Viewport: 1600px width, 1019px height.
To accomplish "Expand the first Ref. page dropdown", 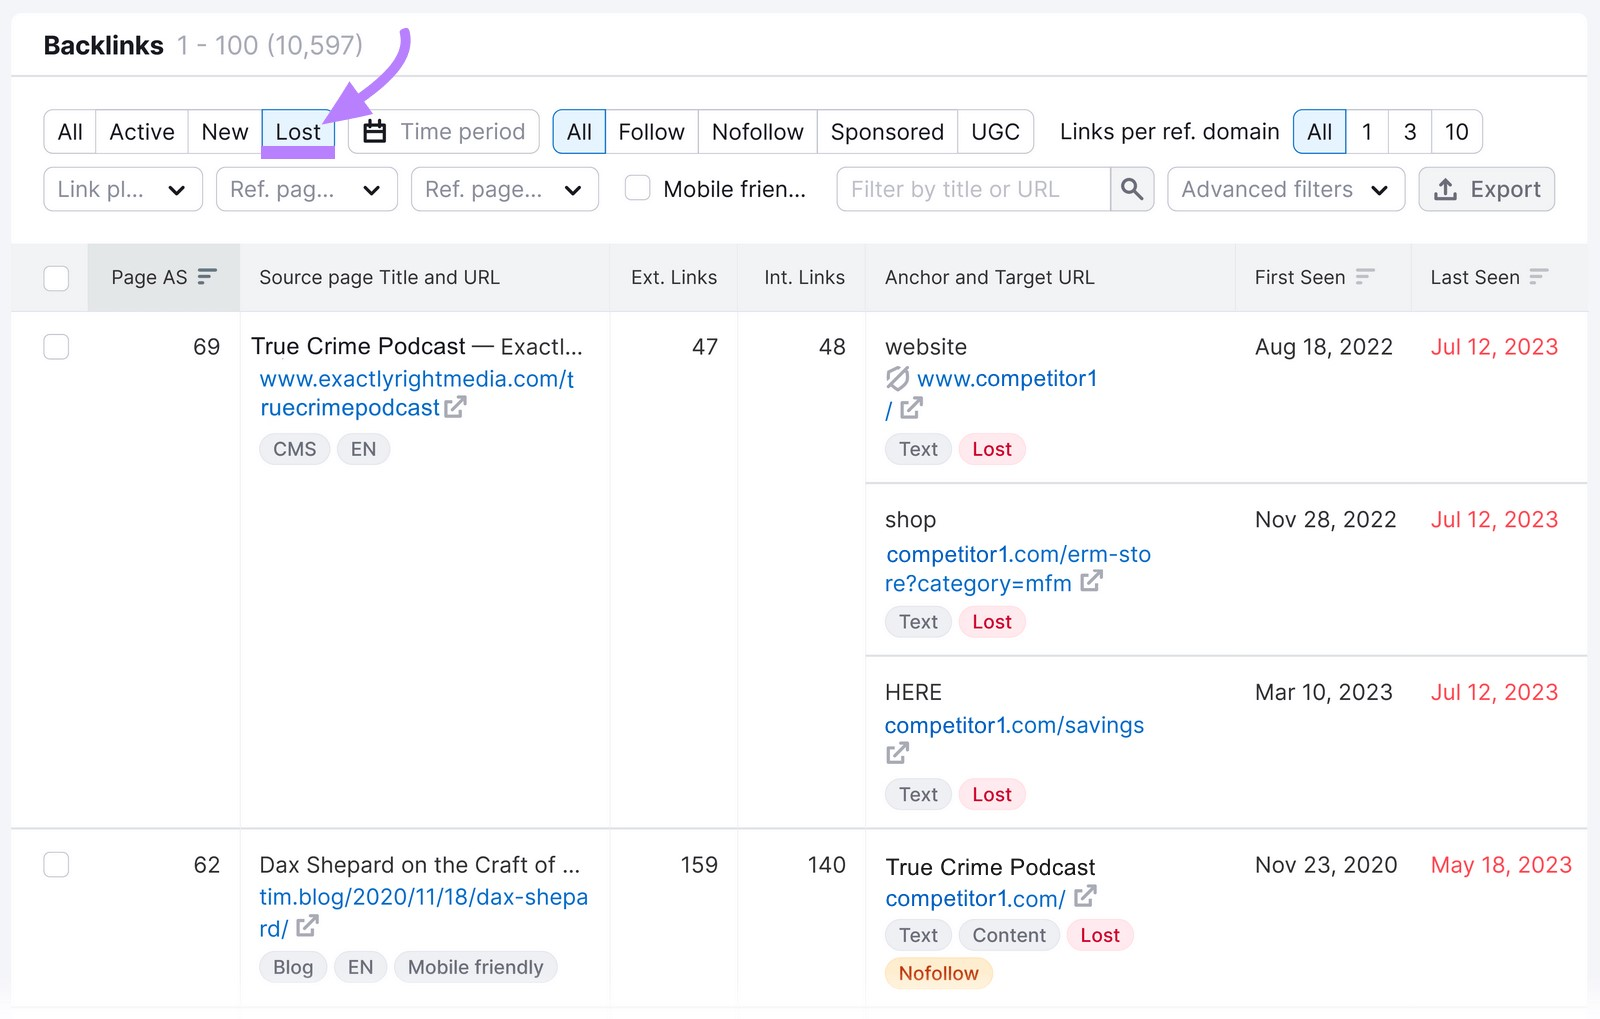I will [306, 188].
